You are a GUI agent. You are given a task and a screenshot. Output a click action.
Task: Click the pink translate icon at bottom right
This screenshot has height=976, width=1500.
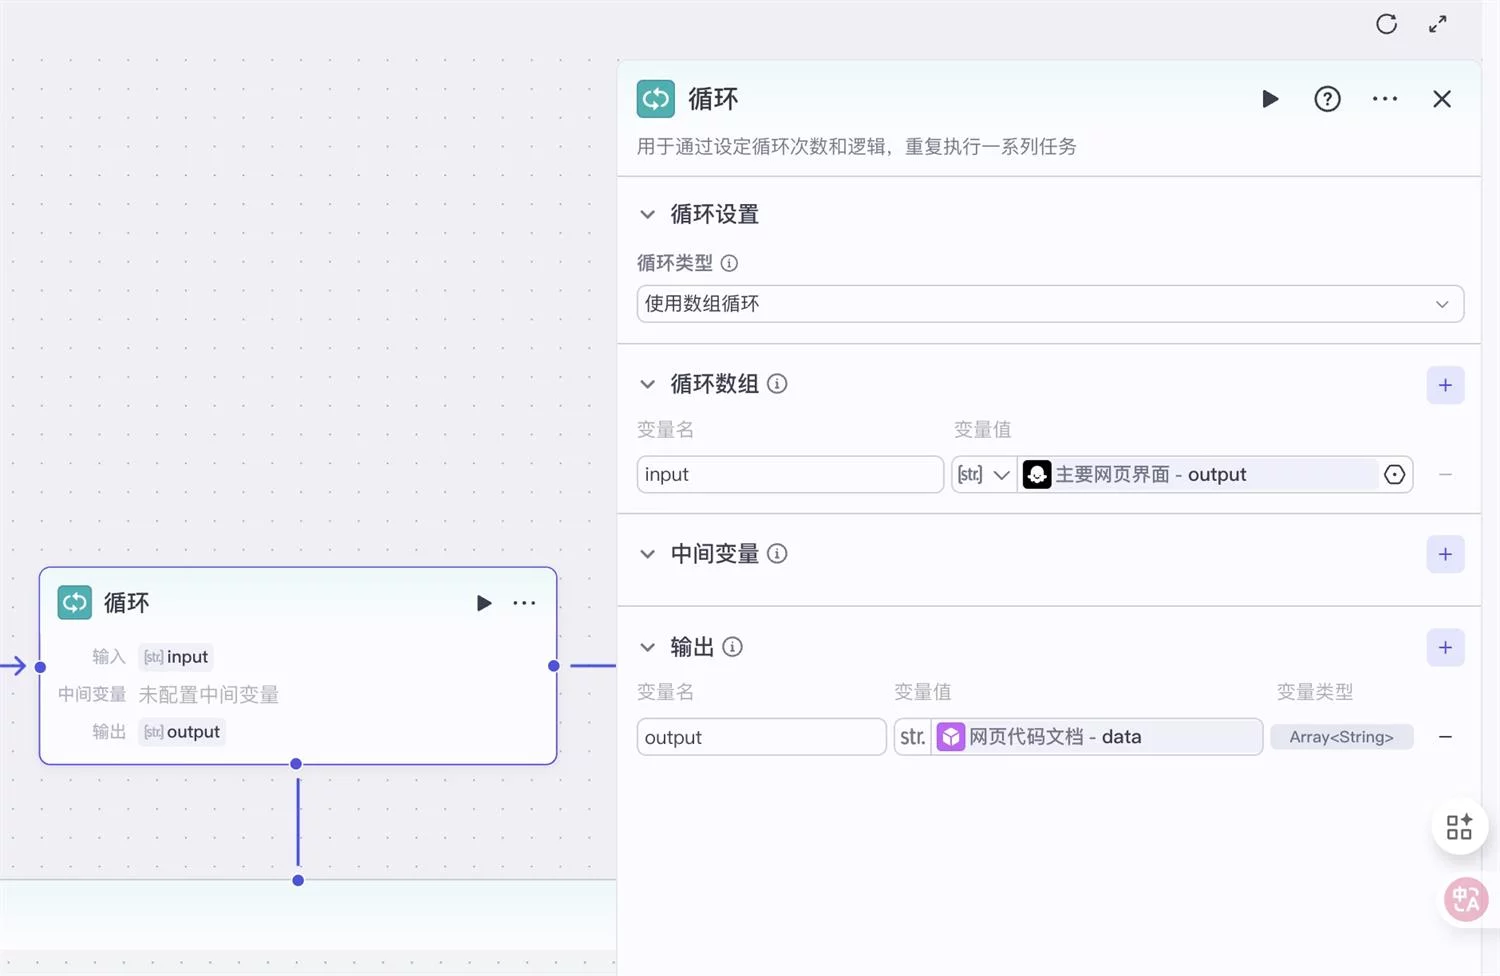point(1464,899)
